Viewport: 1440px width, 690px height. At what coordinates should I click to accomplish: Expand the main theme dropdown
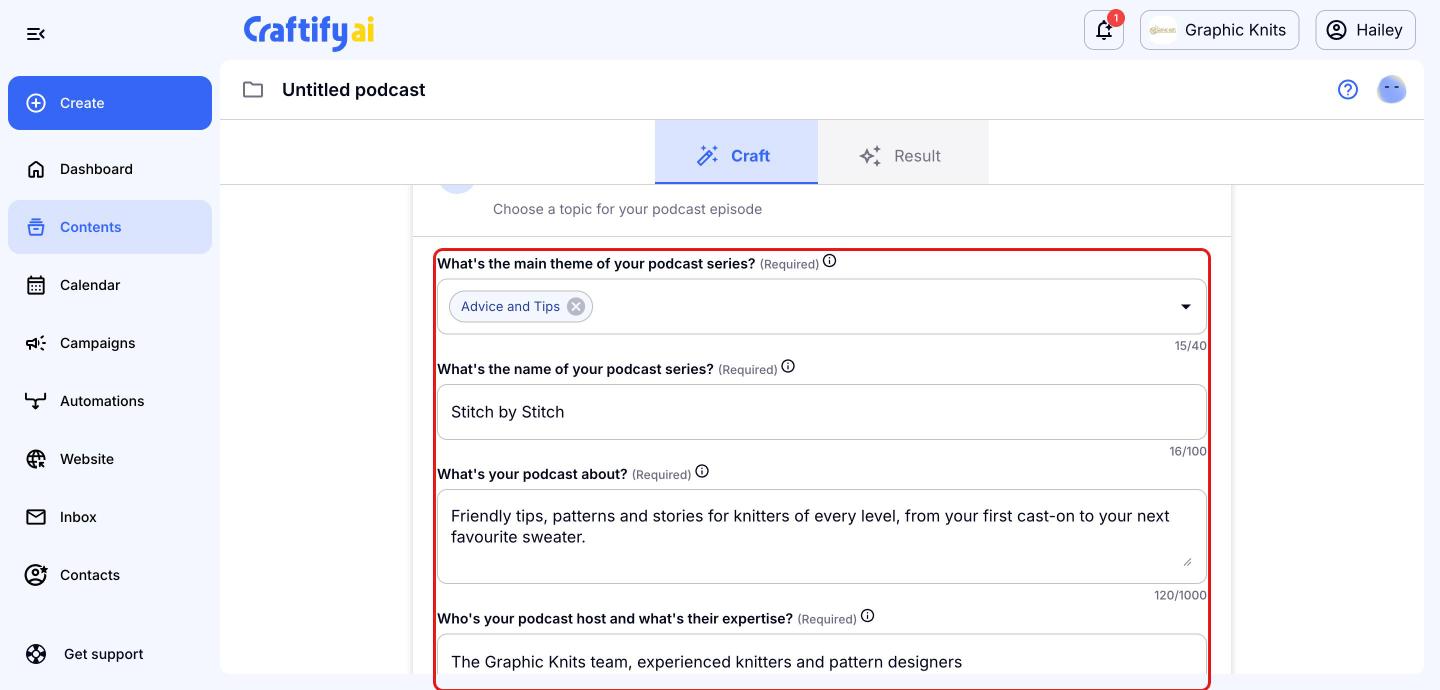[x=1186, y=307]
